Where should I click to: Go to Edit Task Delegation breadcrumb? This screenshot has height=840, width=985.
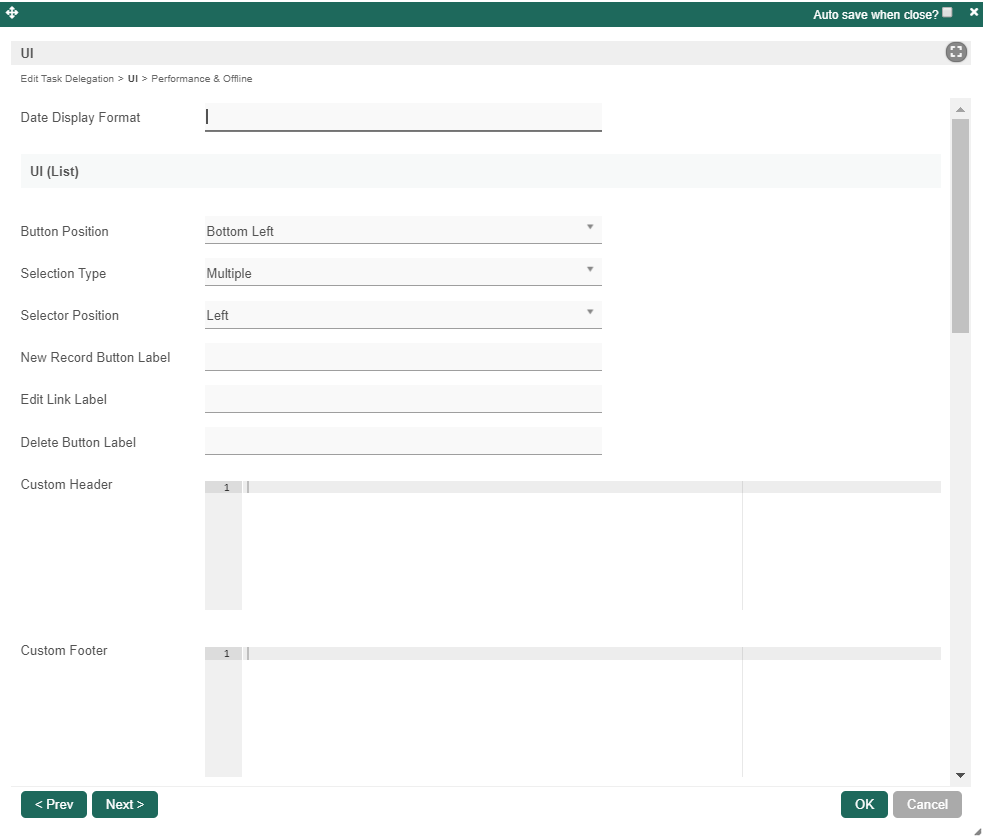[x=67, y=79]
